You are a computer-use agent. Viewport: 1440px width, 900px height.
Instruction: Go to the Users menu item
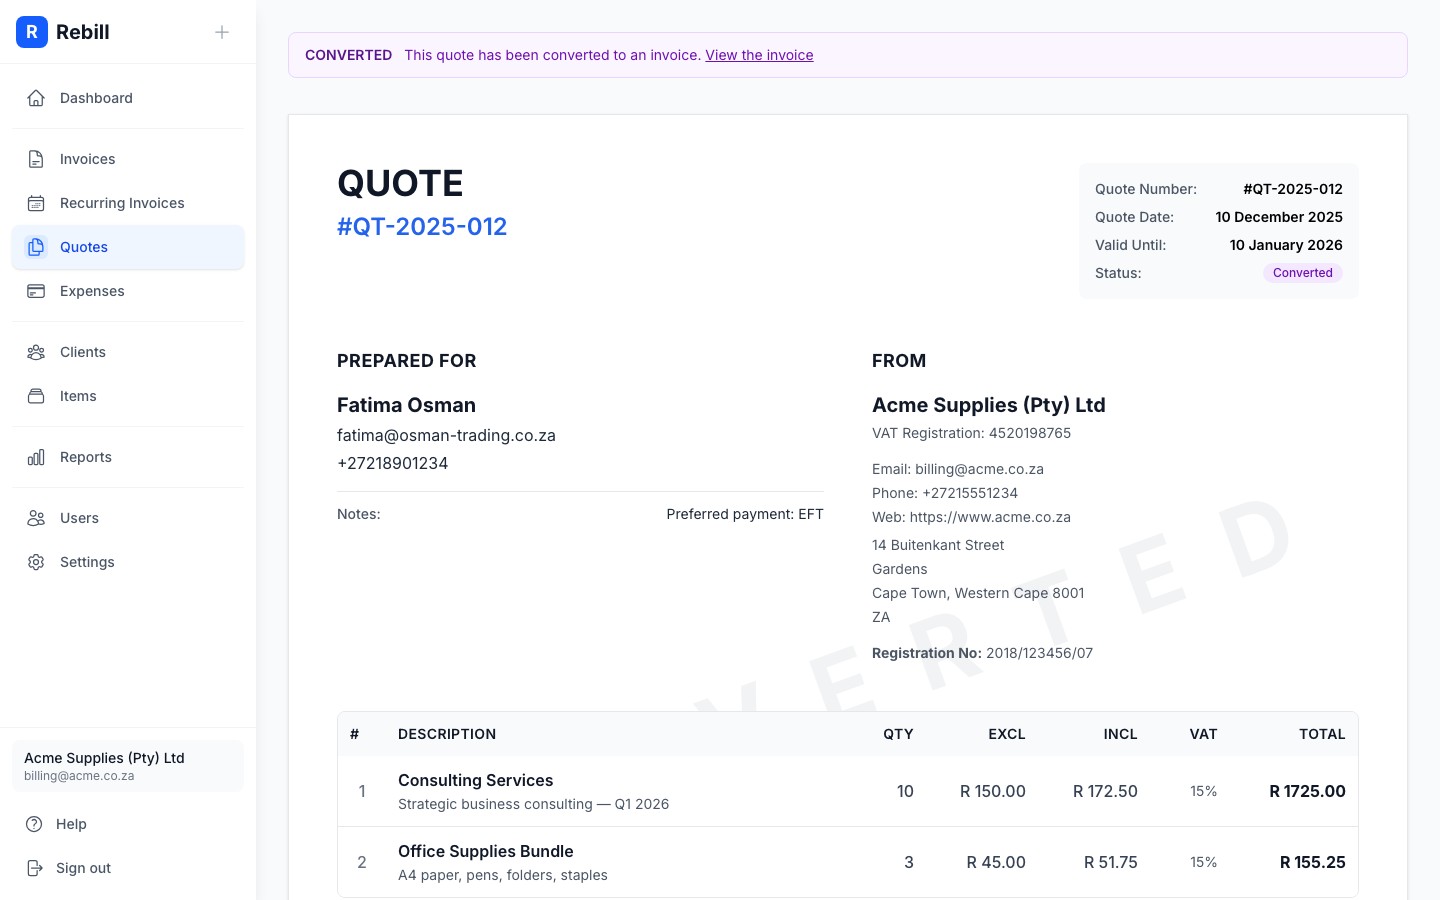(79, 518)
